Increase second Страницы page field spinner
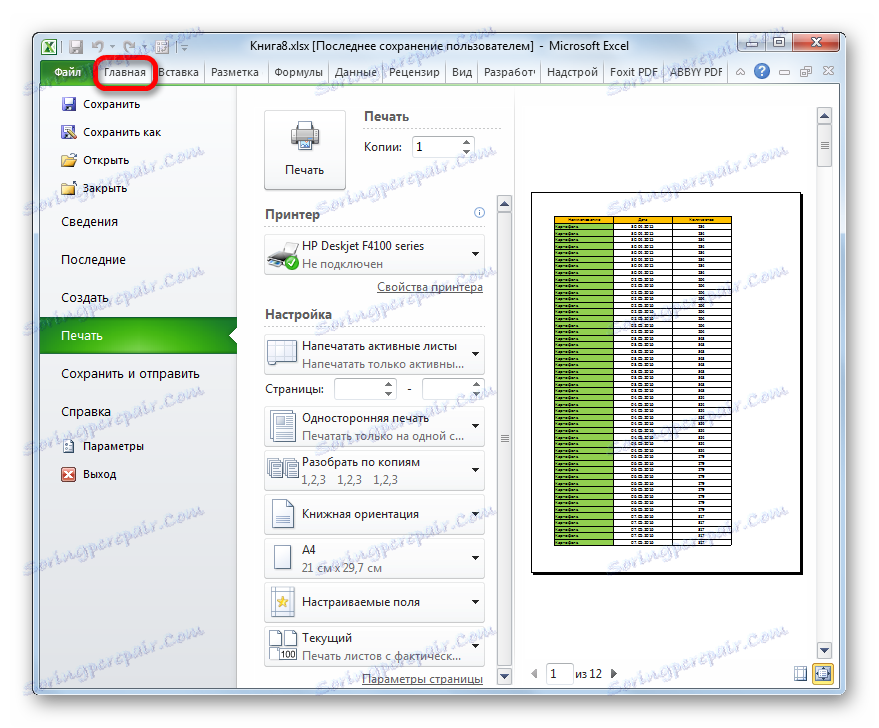Screen dimensions: 879x728 tap(476, 384)
